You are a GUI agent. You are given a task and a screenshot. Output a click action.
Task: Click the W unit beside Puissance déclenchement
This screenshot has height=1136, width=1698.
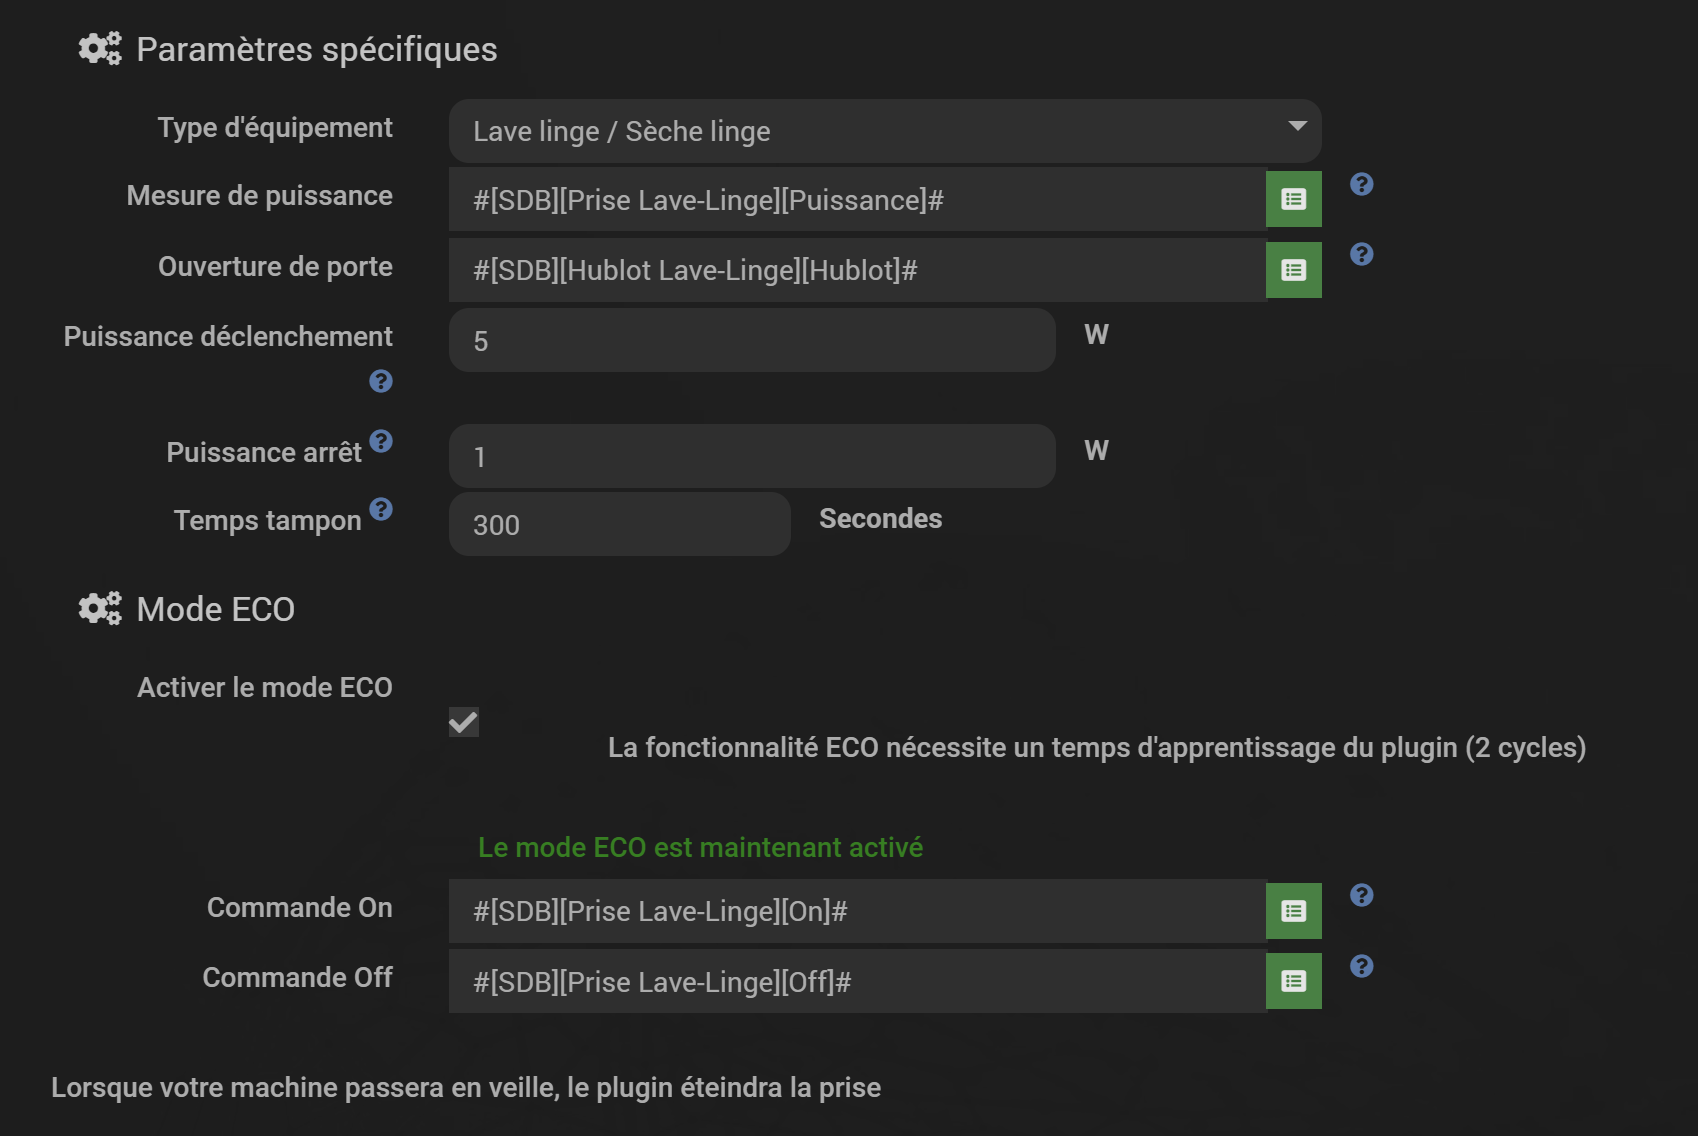[1097, 334]
